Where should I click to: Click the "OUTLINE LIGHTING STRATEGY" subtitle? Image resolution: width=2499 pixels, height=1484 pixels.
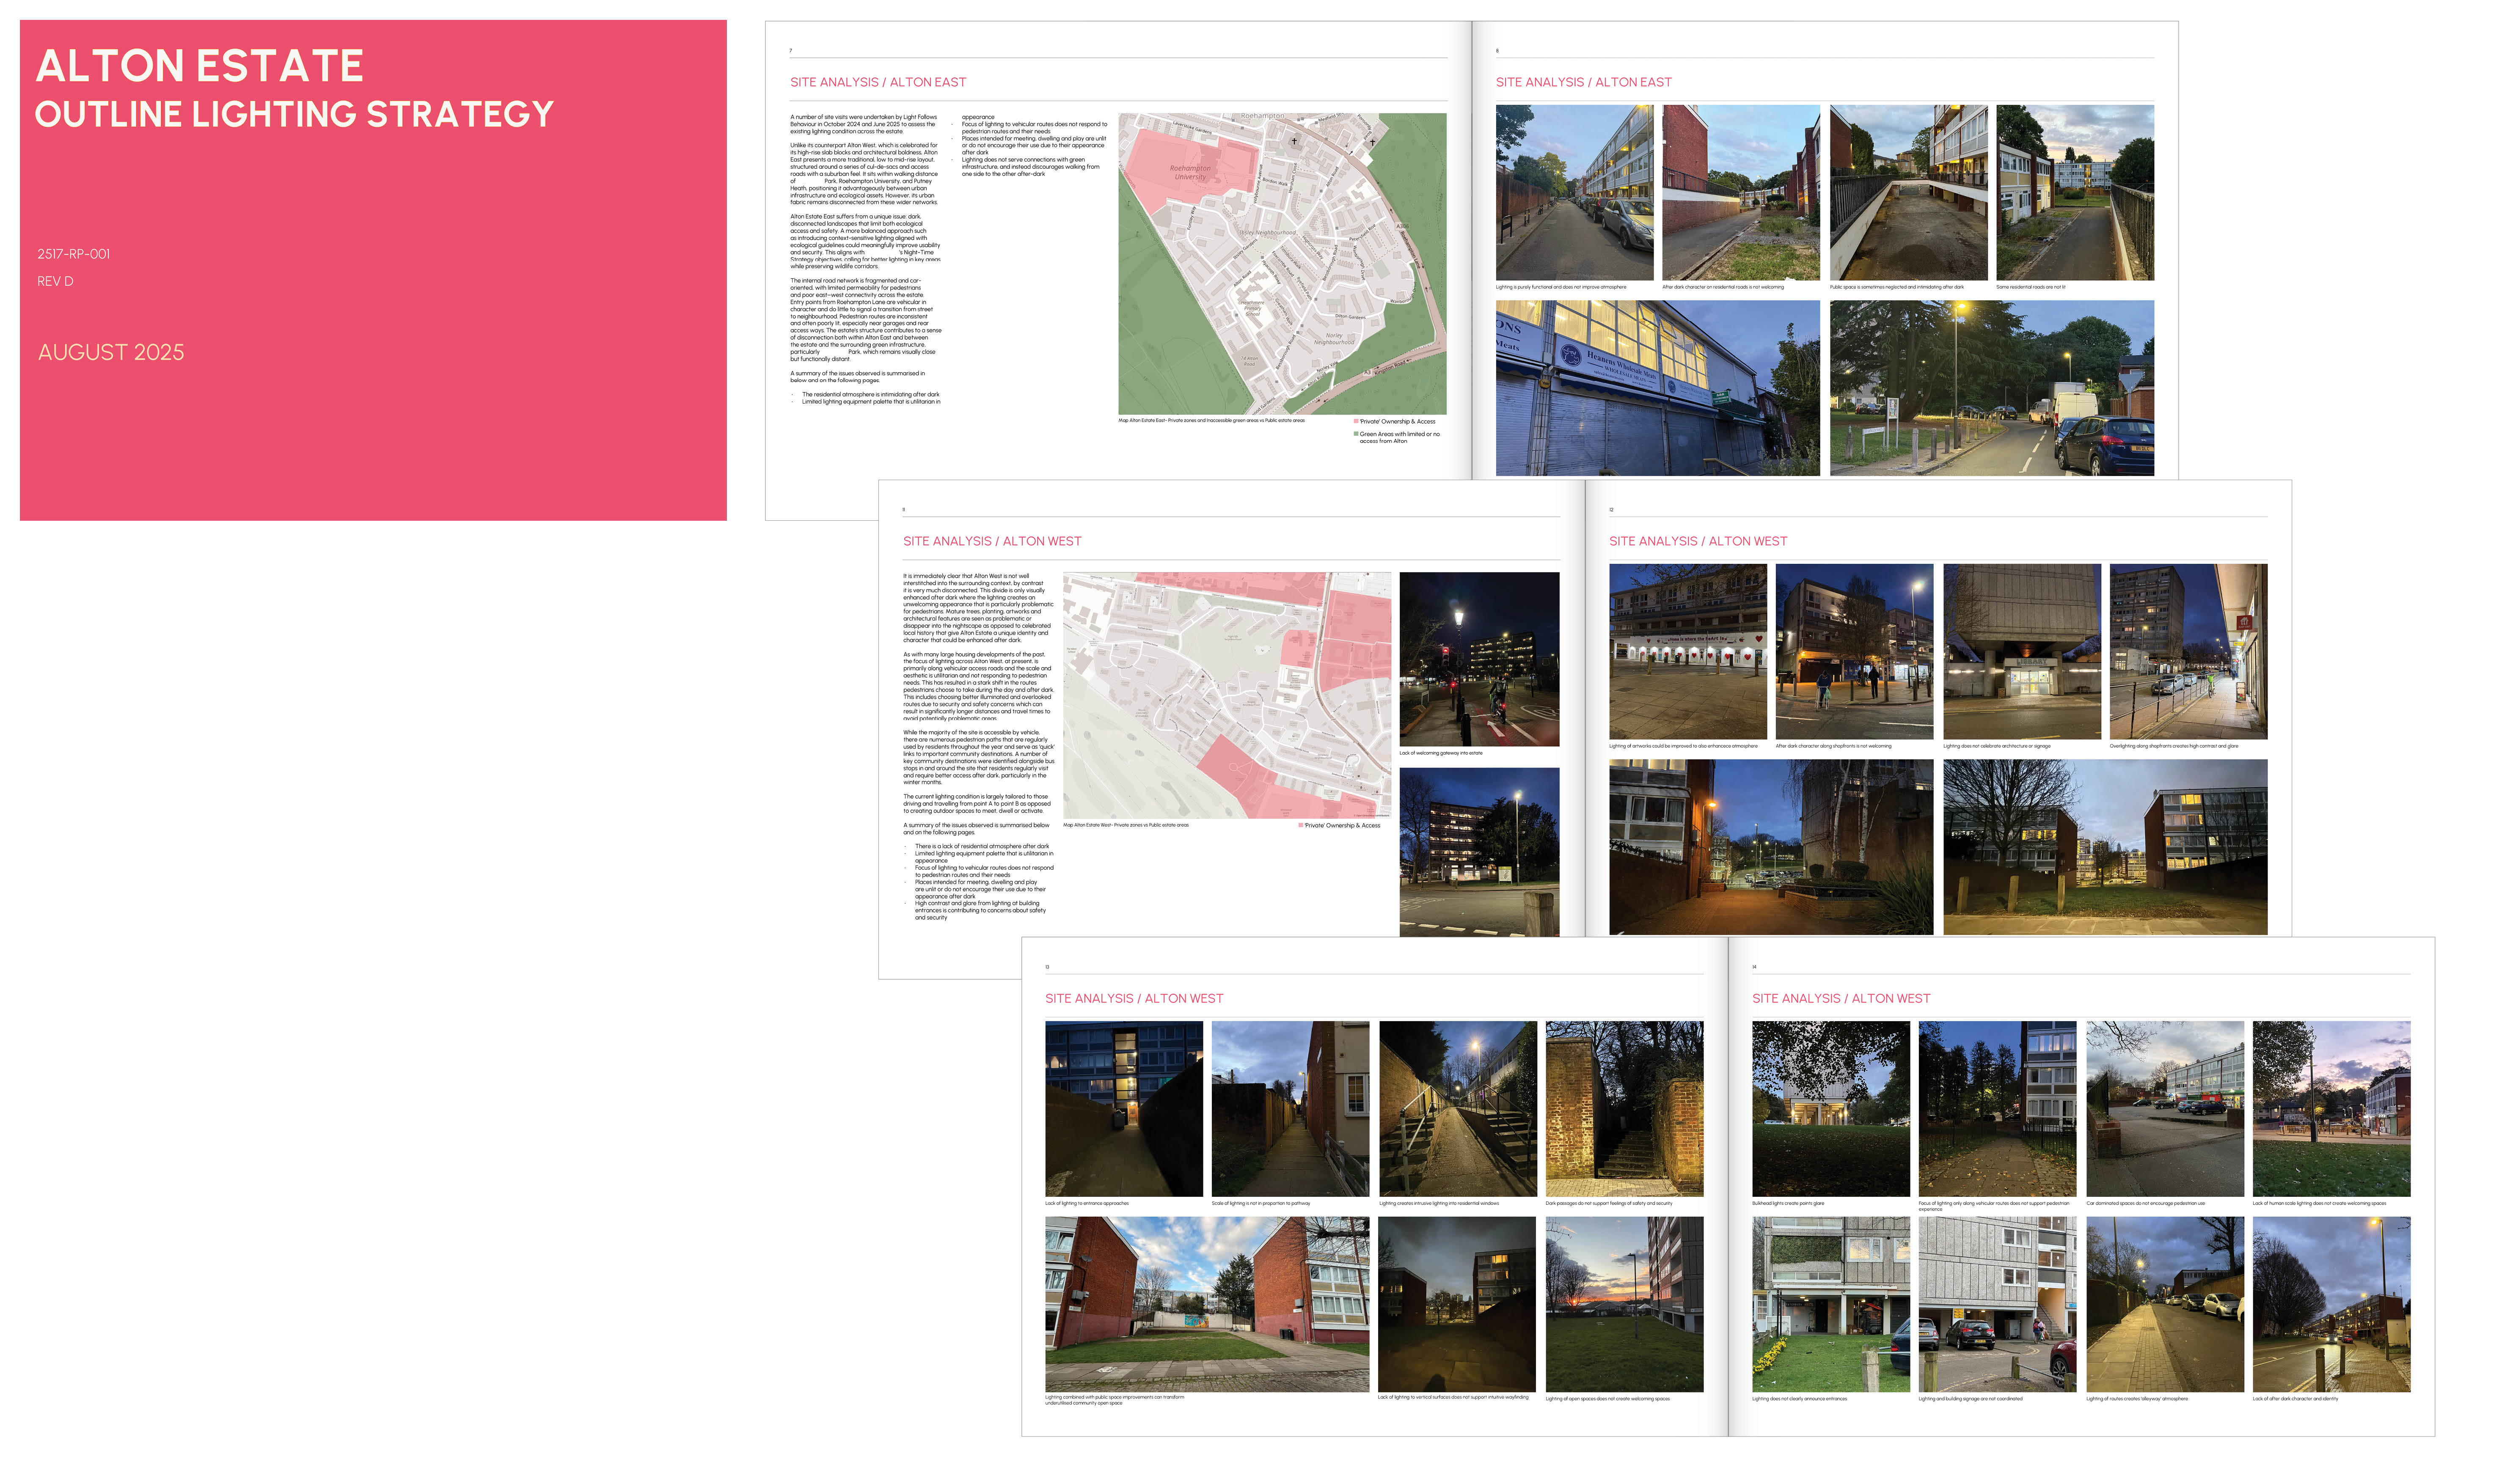pos(294,114)
